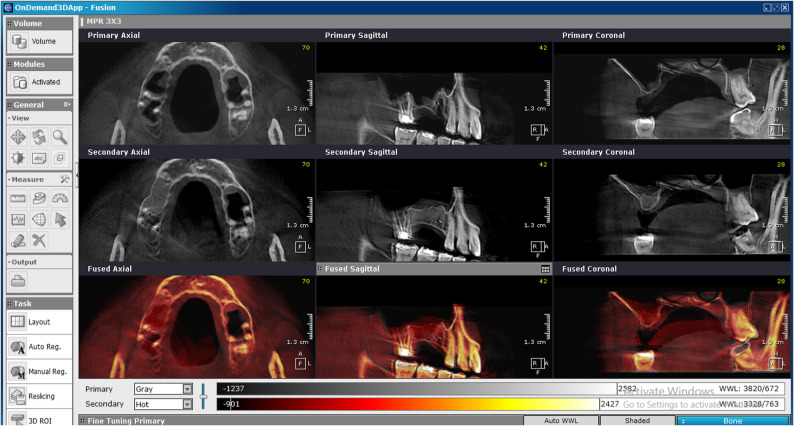Select the Ruler measurement tool
The height and width of the screenshot is (426, 794).
tap(18, 199)
